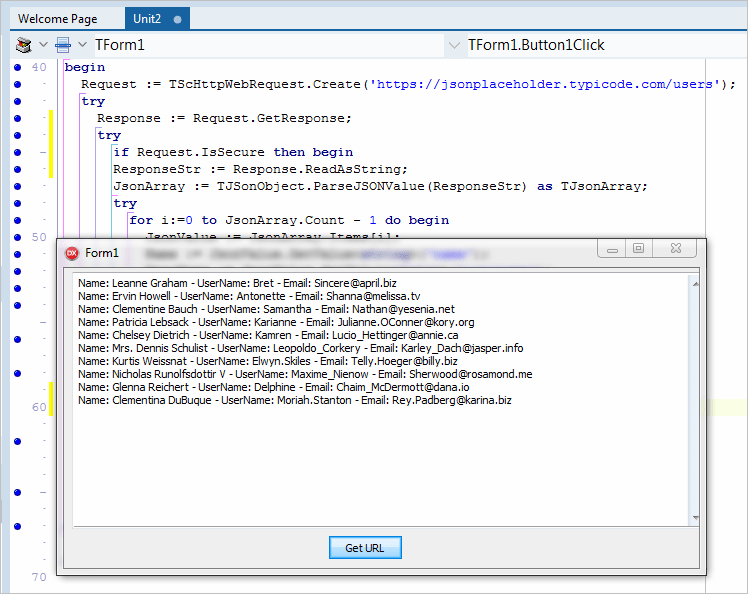Viewport: 748px width, 594px height.
Task: Click the 'Clementina DuBuque' line in the memo
Action: tap(294, 400)
